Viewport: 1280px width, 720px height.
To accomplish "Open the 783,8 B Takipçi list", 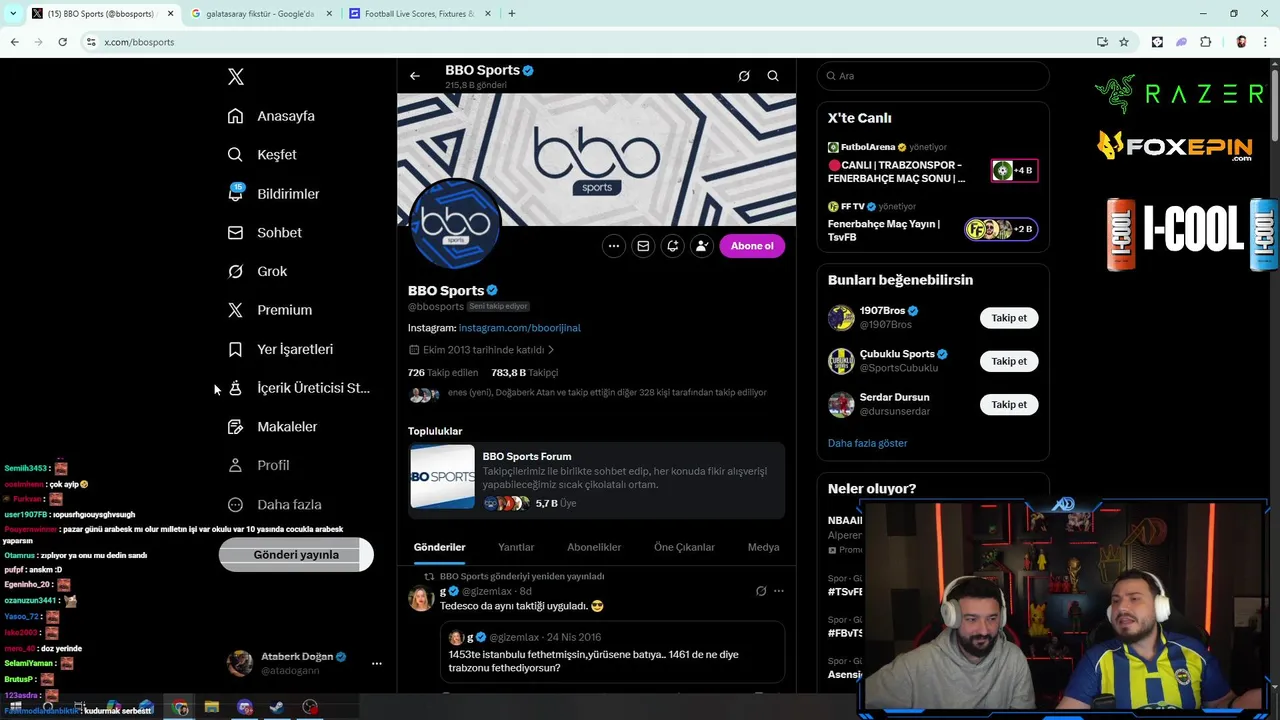I will [525, 373].
